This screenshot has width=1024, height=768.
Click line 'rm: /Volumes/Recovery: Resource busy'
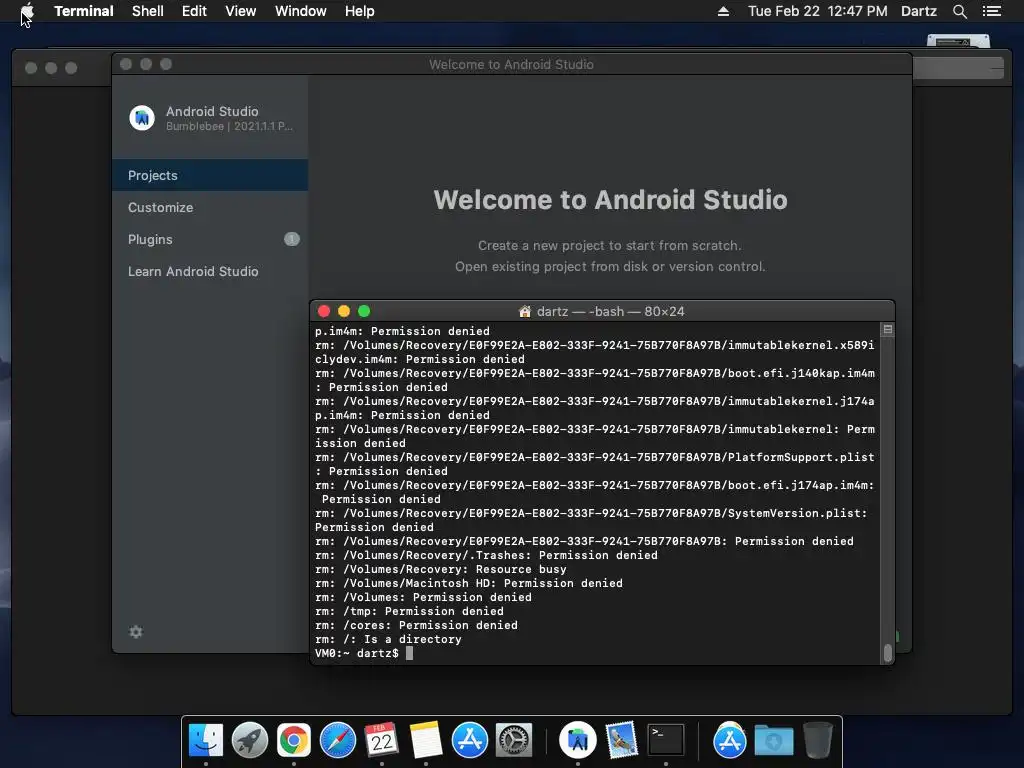click(440, 569)
